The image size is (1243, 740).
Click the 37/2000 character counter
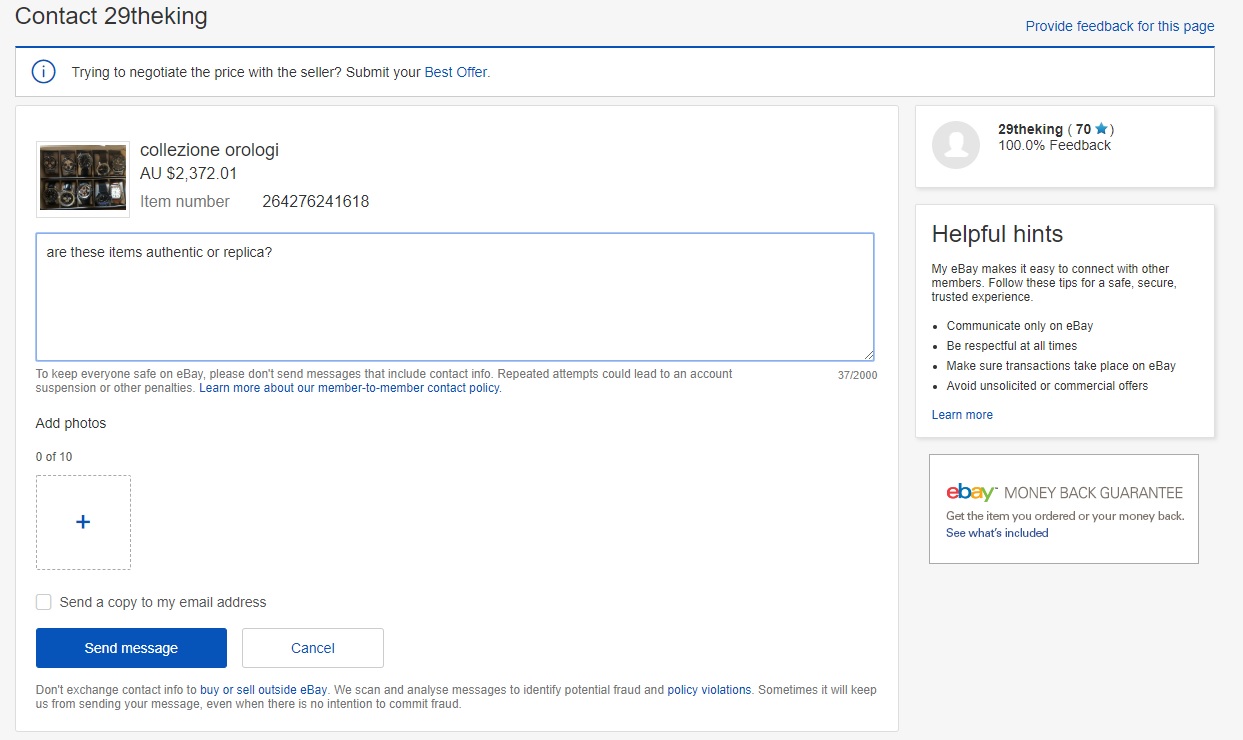click(857, 376)
